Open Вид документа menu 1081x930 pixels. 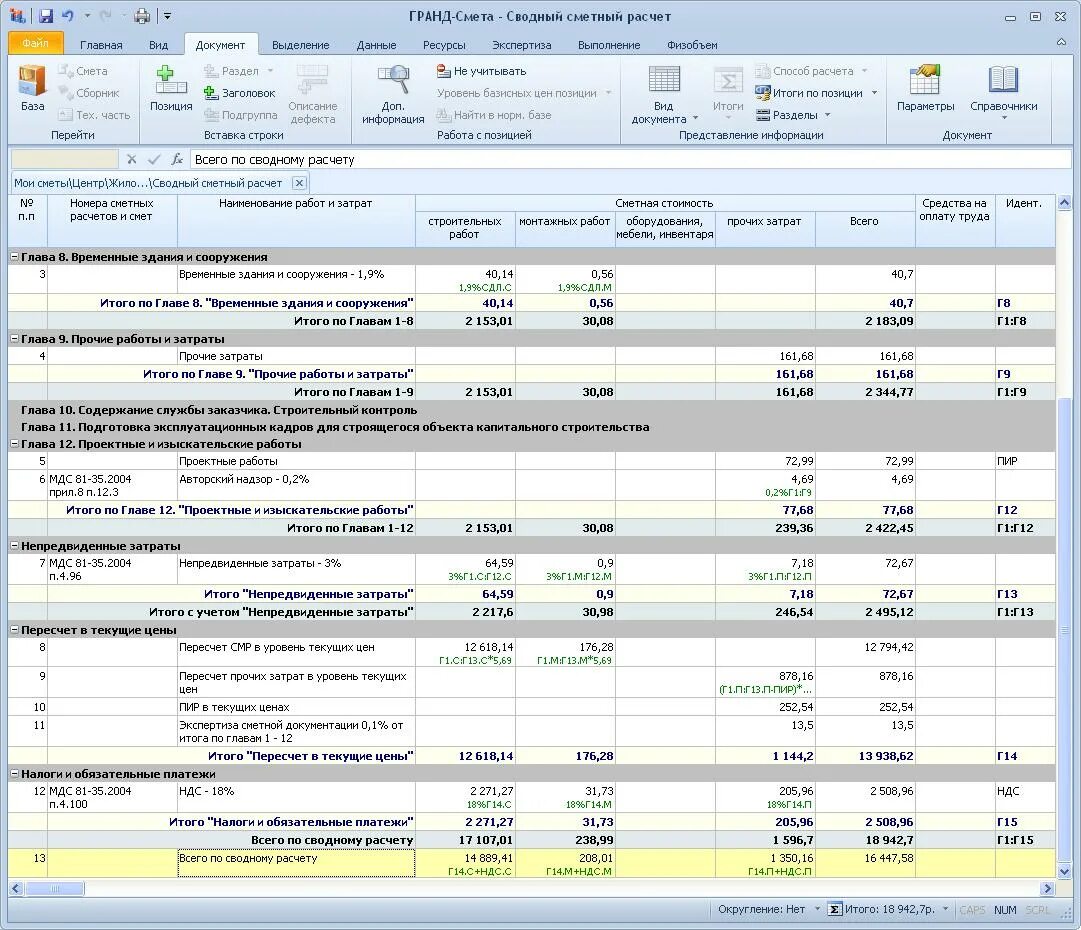tap(664, 94)
